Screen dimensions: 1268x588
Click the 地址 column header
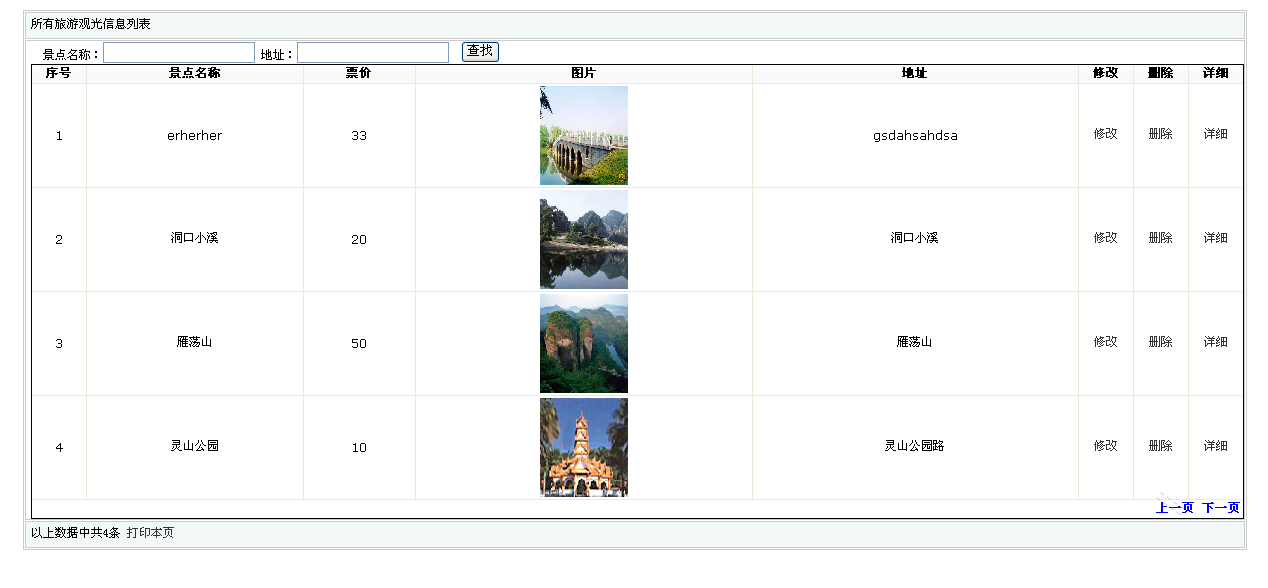tap(915, 74)
